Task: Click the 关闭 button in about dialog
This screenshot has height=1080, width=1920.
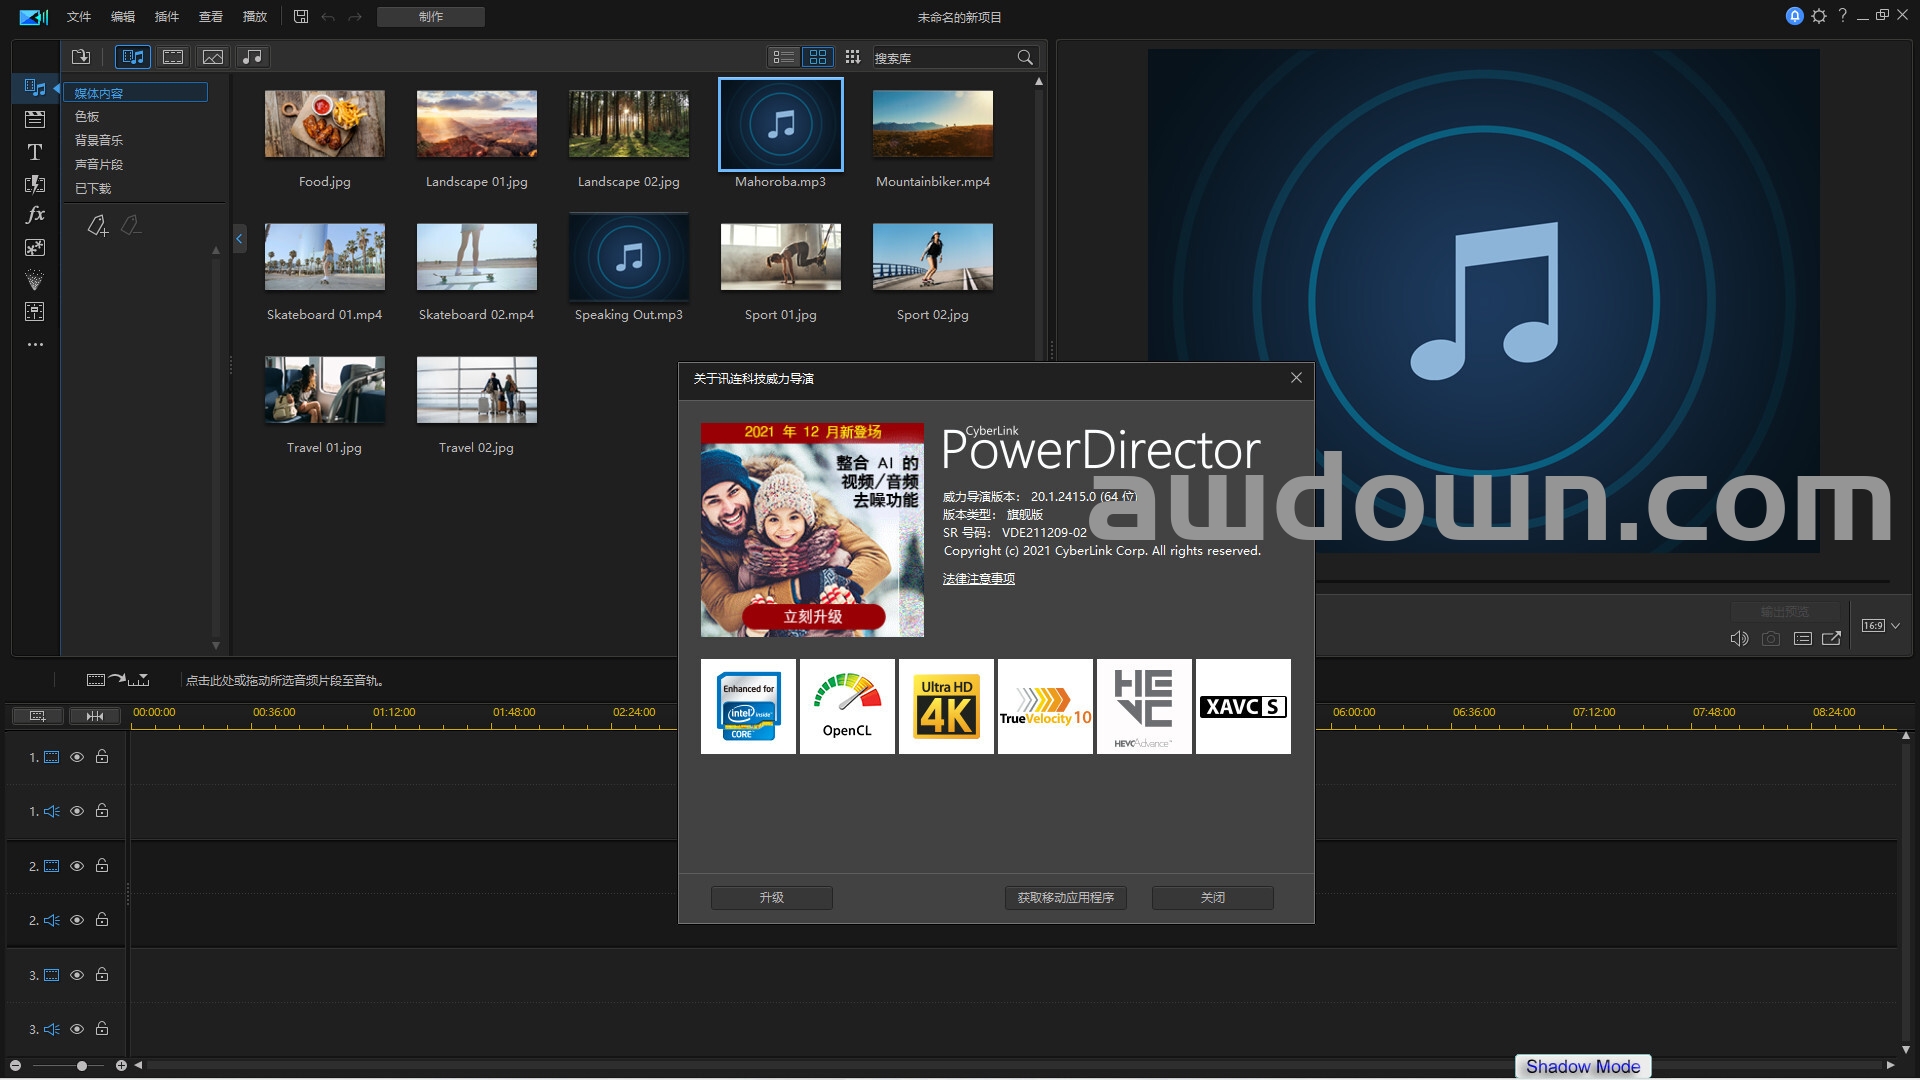Action: 1212,898
